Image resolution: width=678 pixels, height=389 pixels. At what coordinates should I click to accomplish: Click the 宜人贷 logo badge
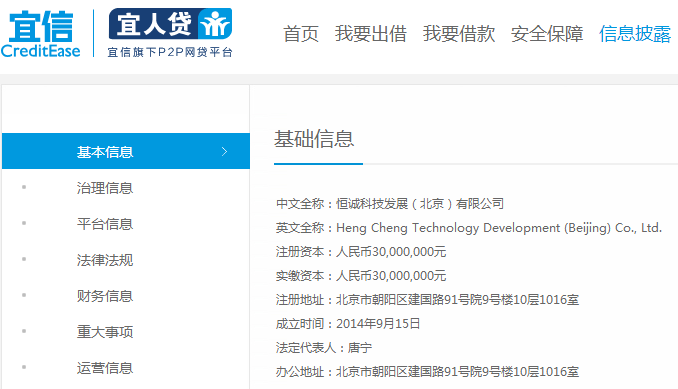coord(170,24)
